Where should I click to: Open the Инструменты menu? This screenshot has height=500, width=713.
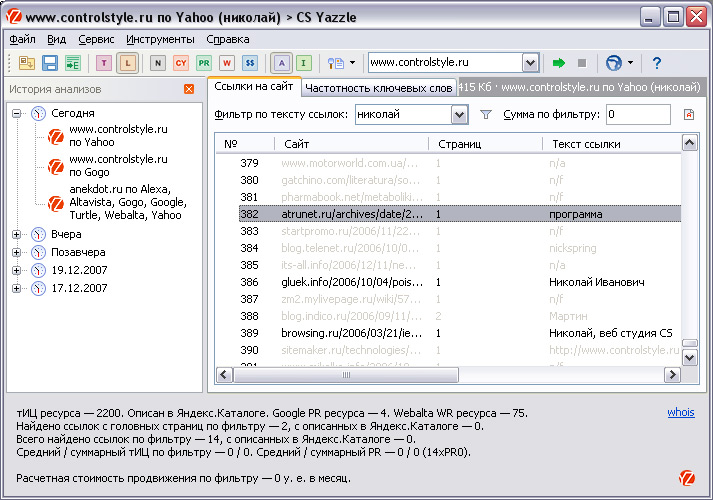pyautogui.click(x=160, y=39)
